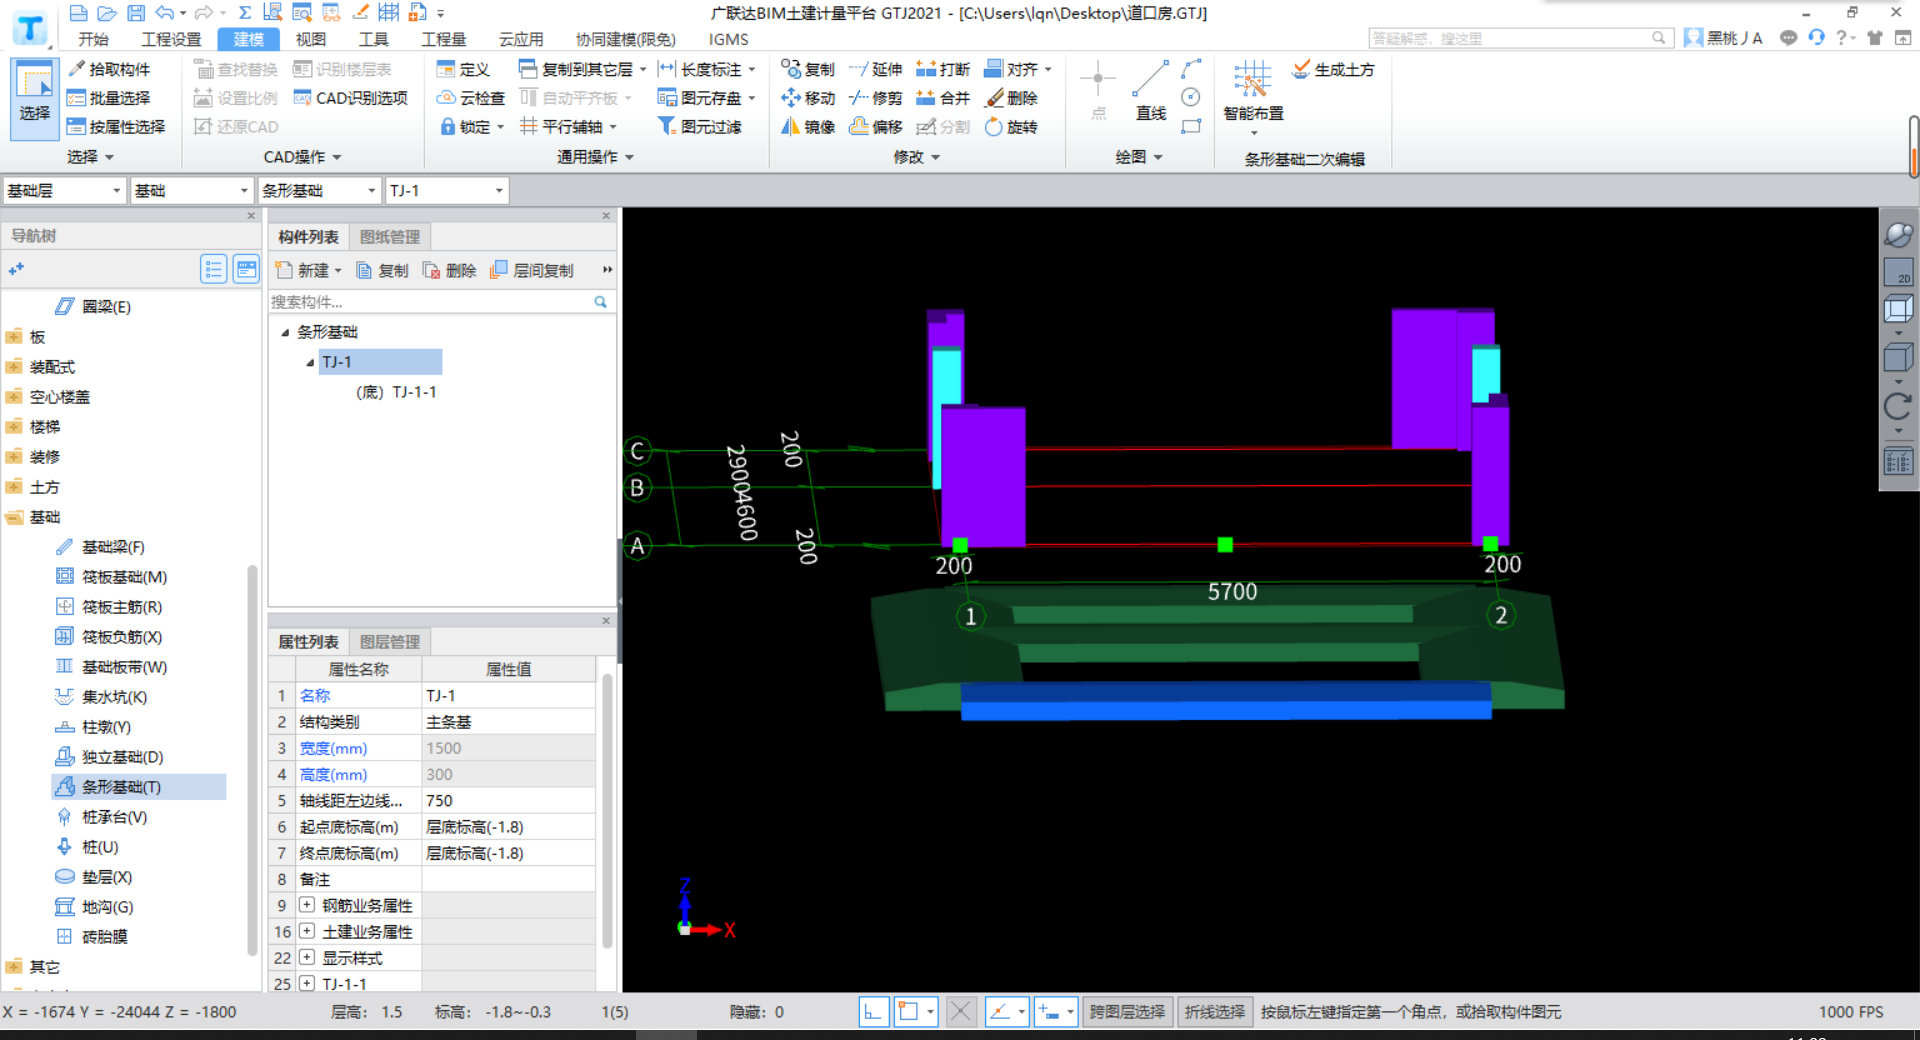Select the 合并 merge tool
This screenshot has height=1040, width=1920.
pyautogui.click(x=943, y=98)
